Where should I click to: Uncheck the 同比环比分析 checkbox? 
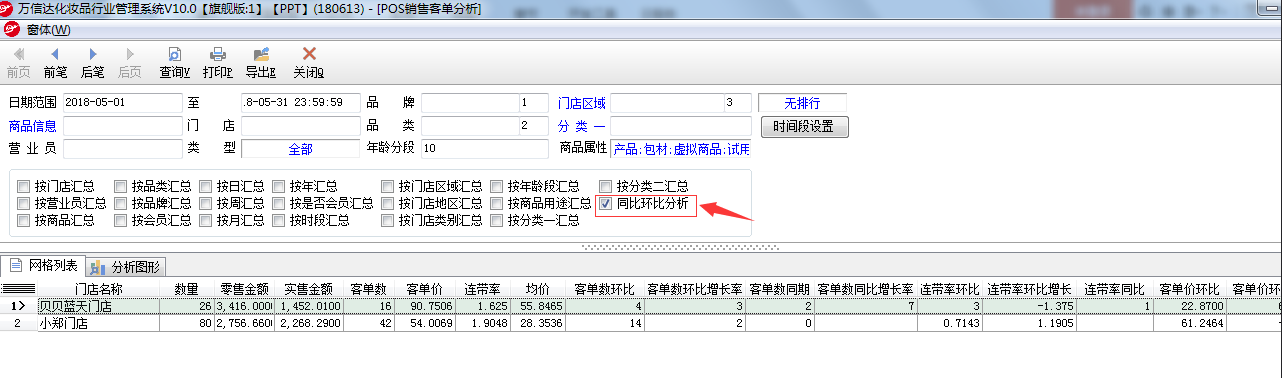pyautogui.click(x=606, y=203)
